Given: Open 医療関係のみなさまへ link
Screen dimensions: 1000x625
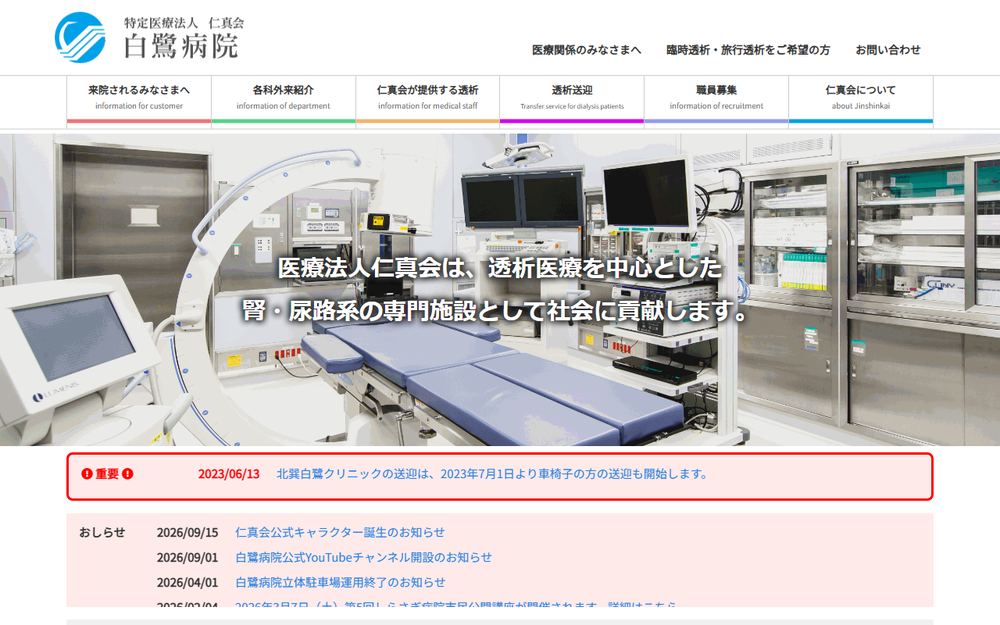Looking at the screenshot, I should [587, 50].
